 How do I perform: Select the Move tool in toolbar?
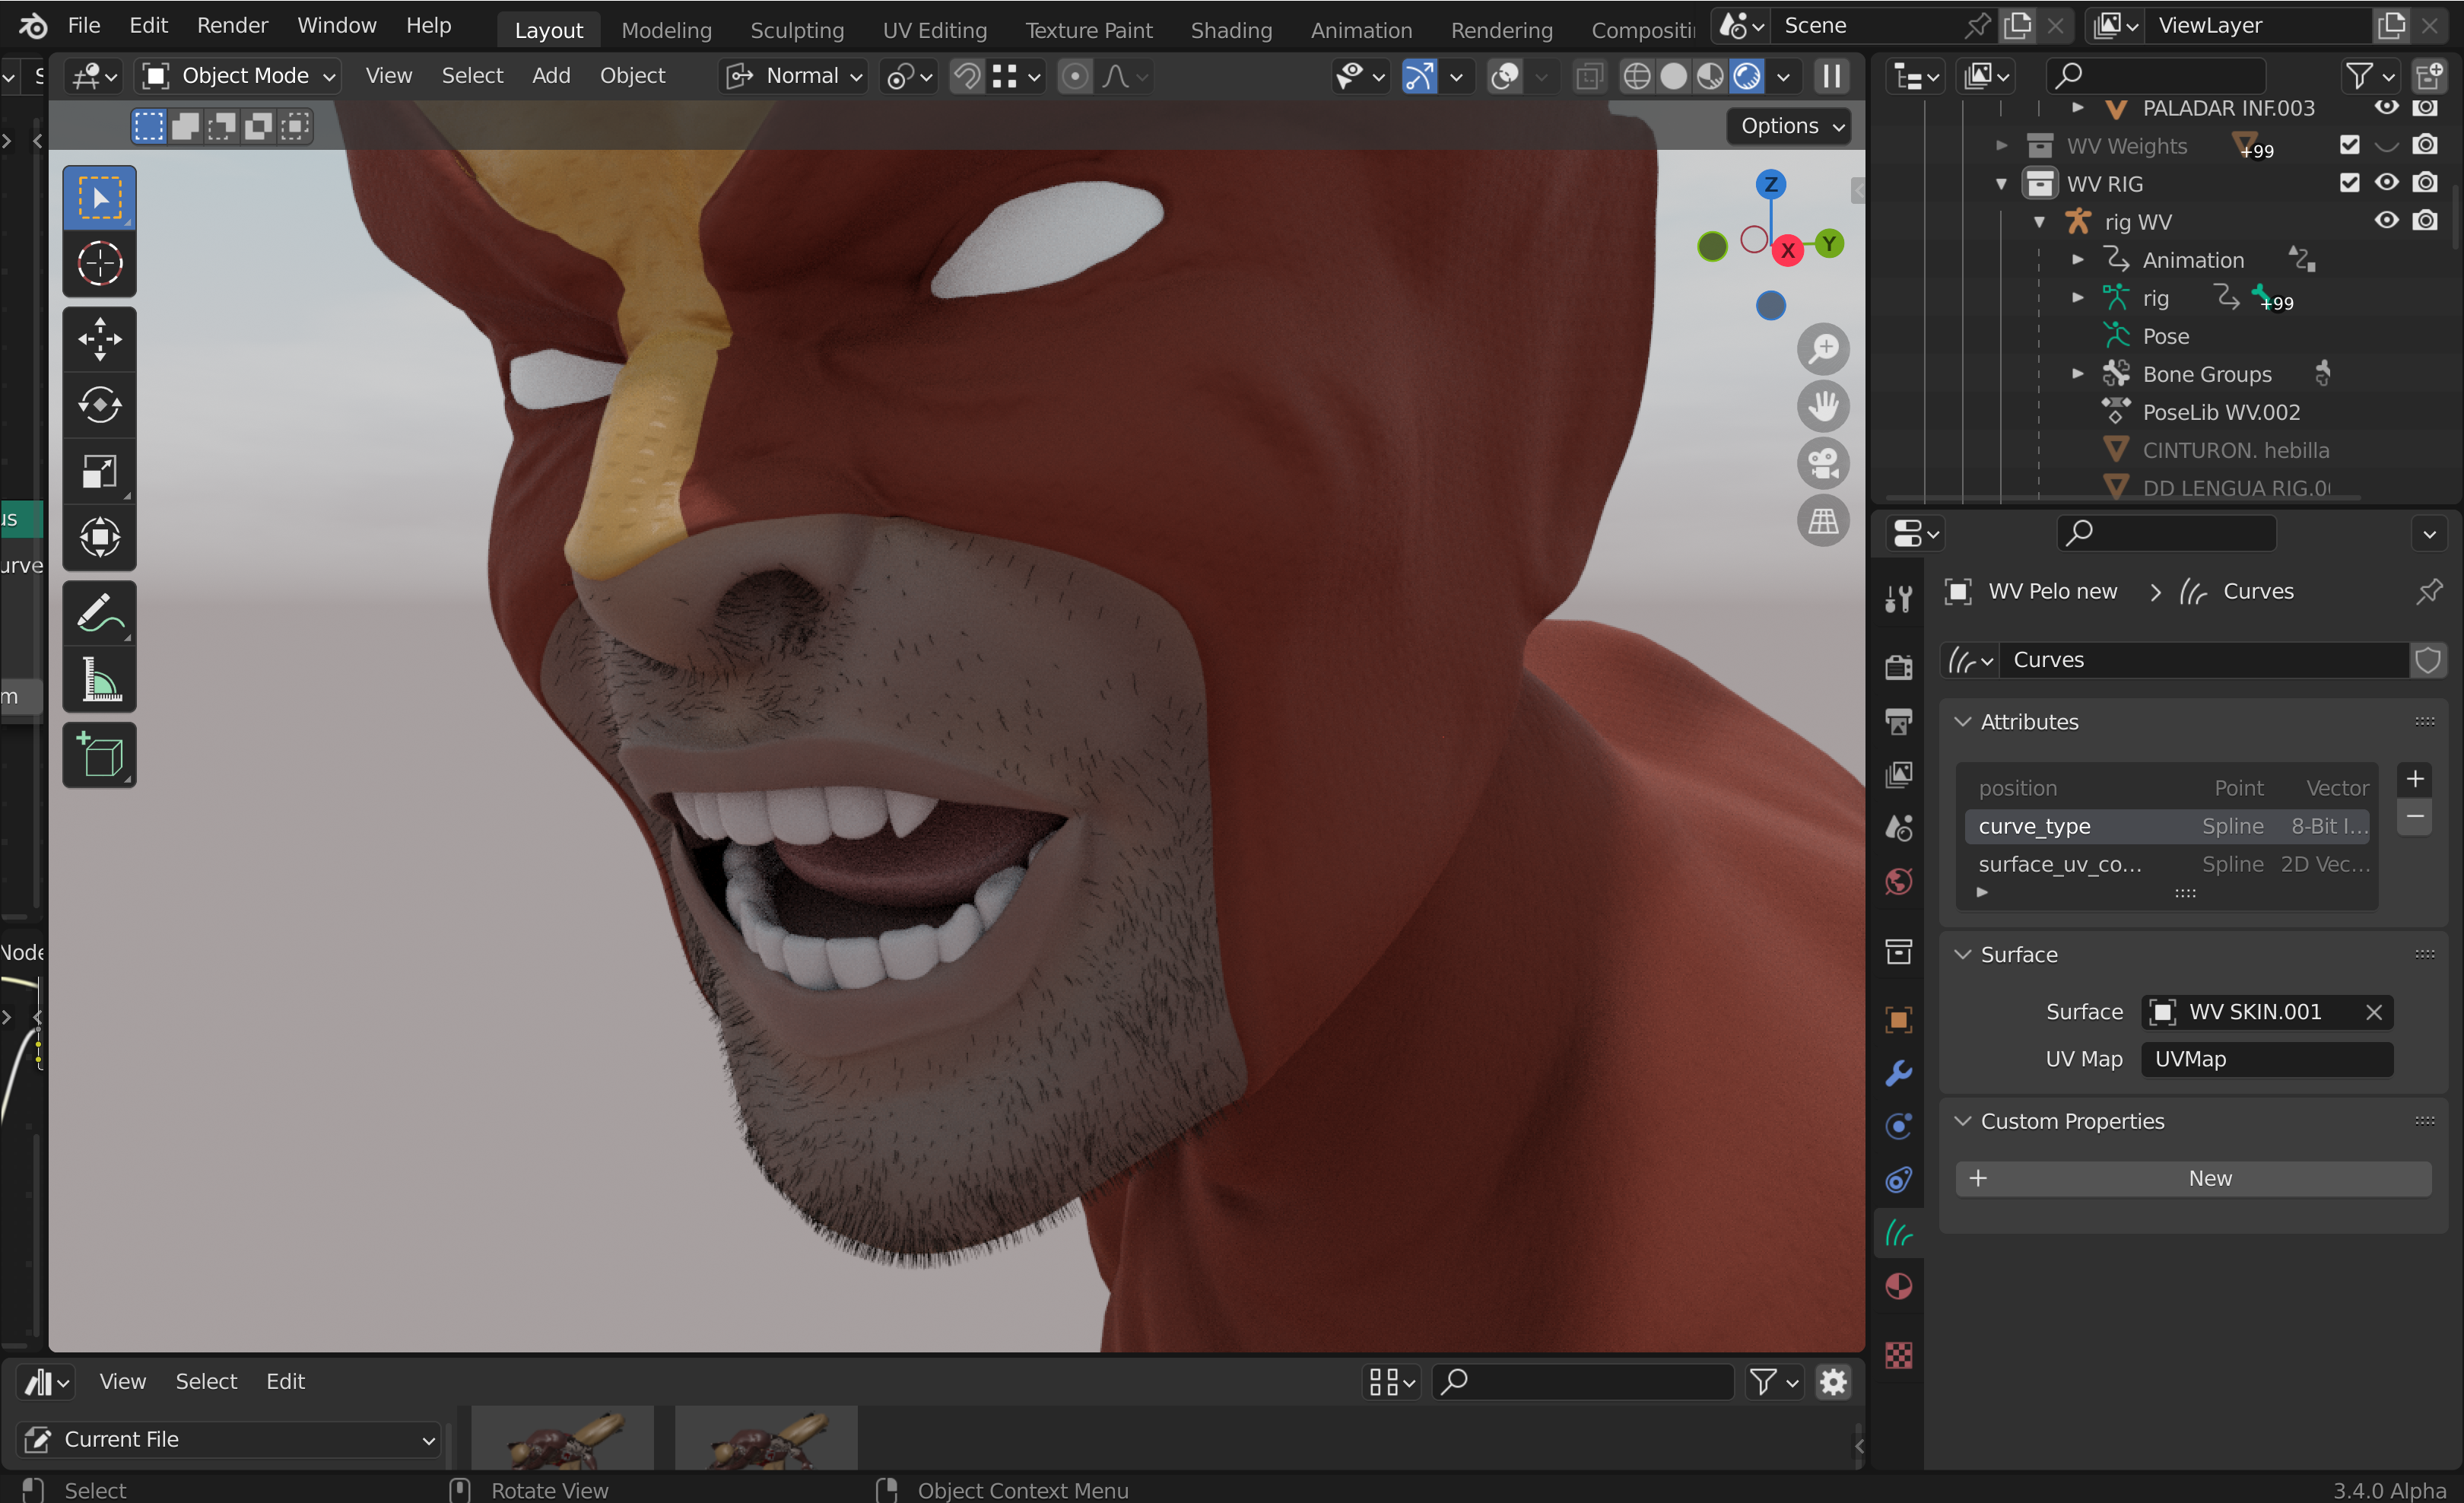click(99, 339)
